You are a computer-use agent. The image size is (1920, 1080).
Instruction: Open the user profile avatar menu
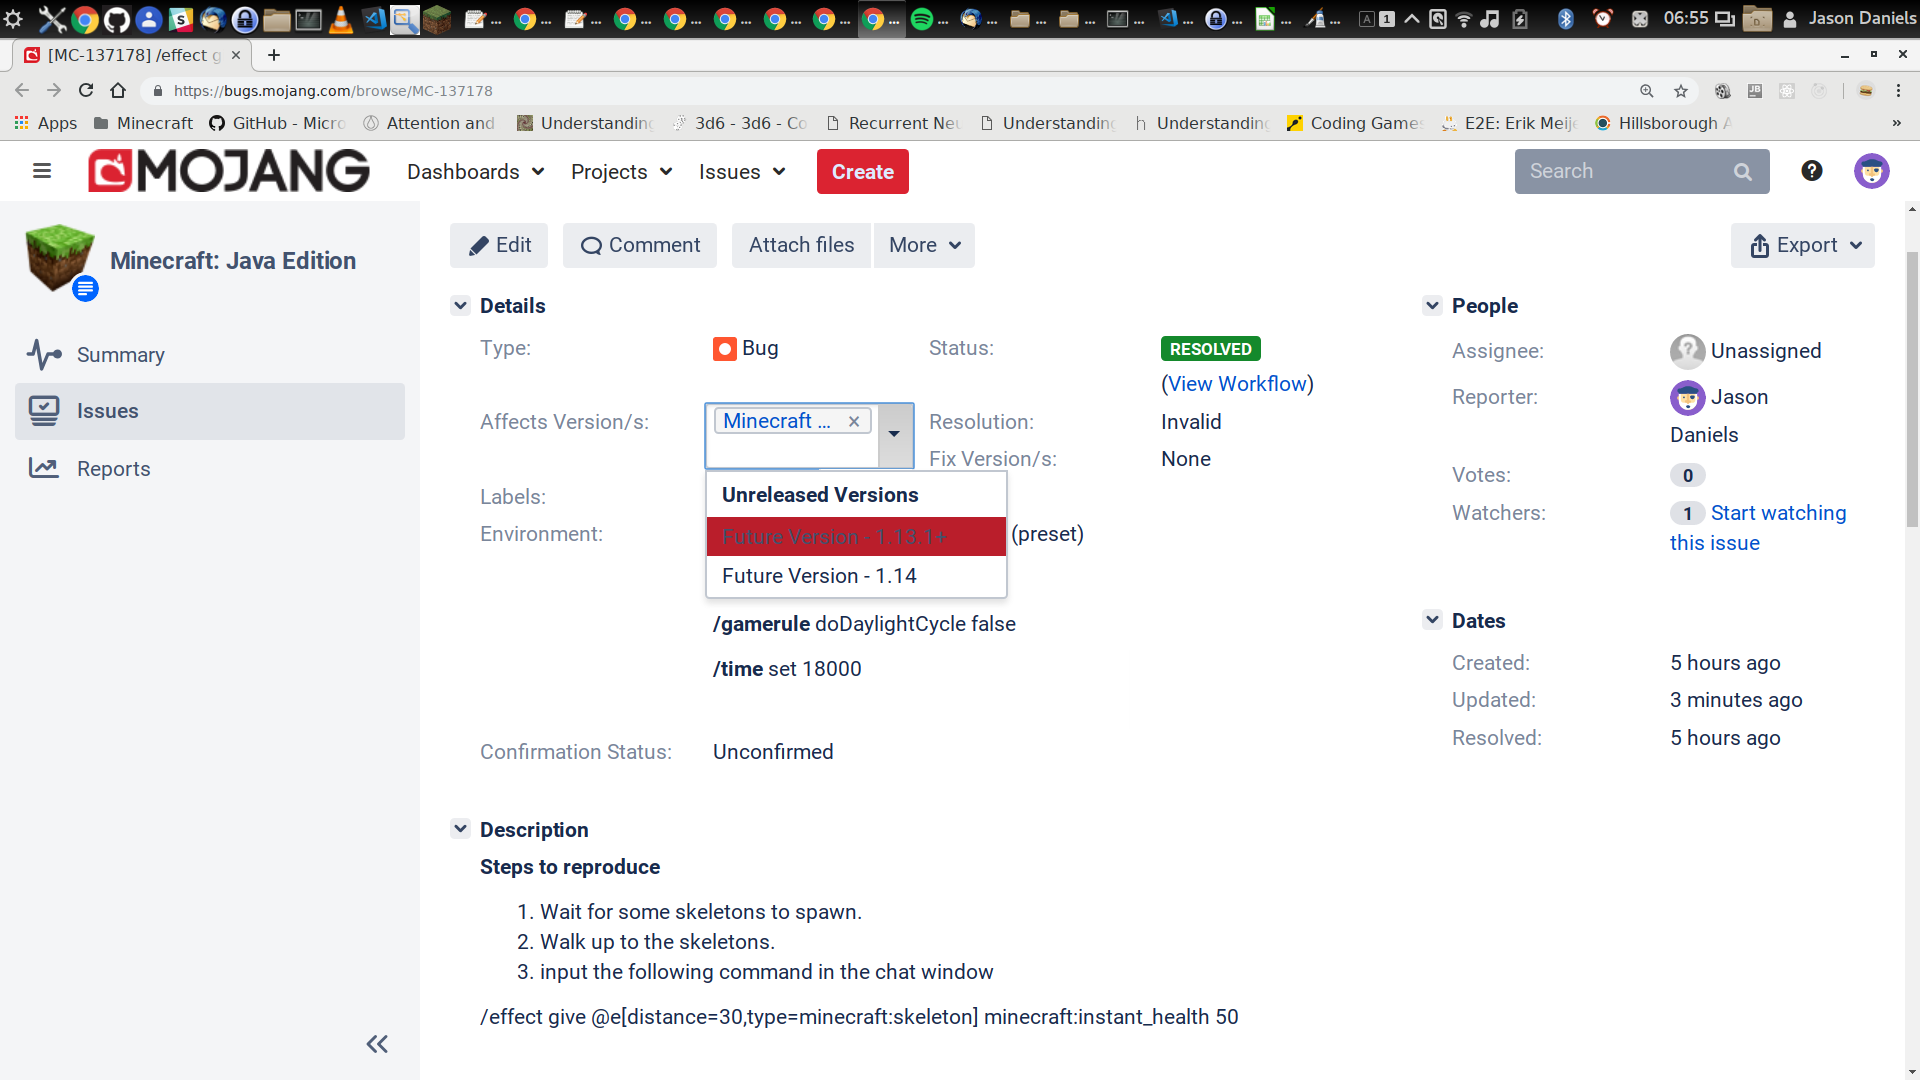click(1871, 171)
